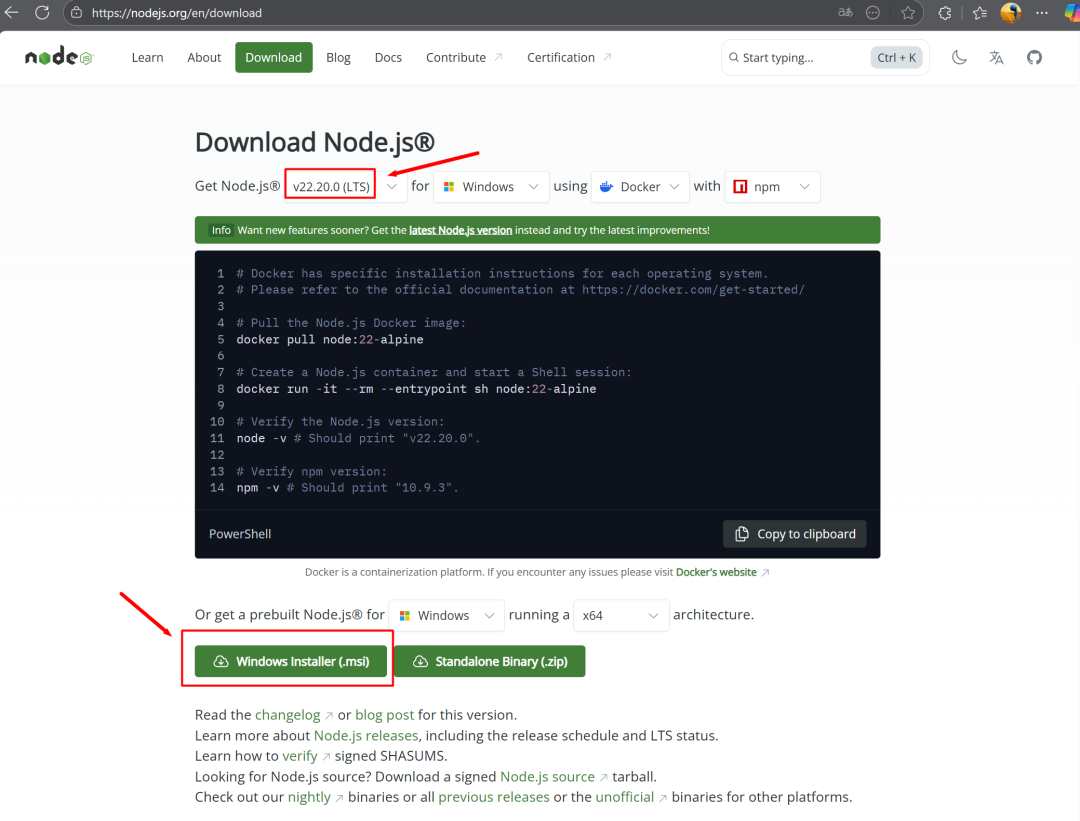Image resolution: width=1080 pixels, height=821 pixels.
Task: Open the unofficial binaries link
Action: 625,797
